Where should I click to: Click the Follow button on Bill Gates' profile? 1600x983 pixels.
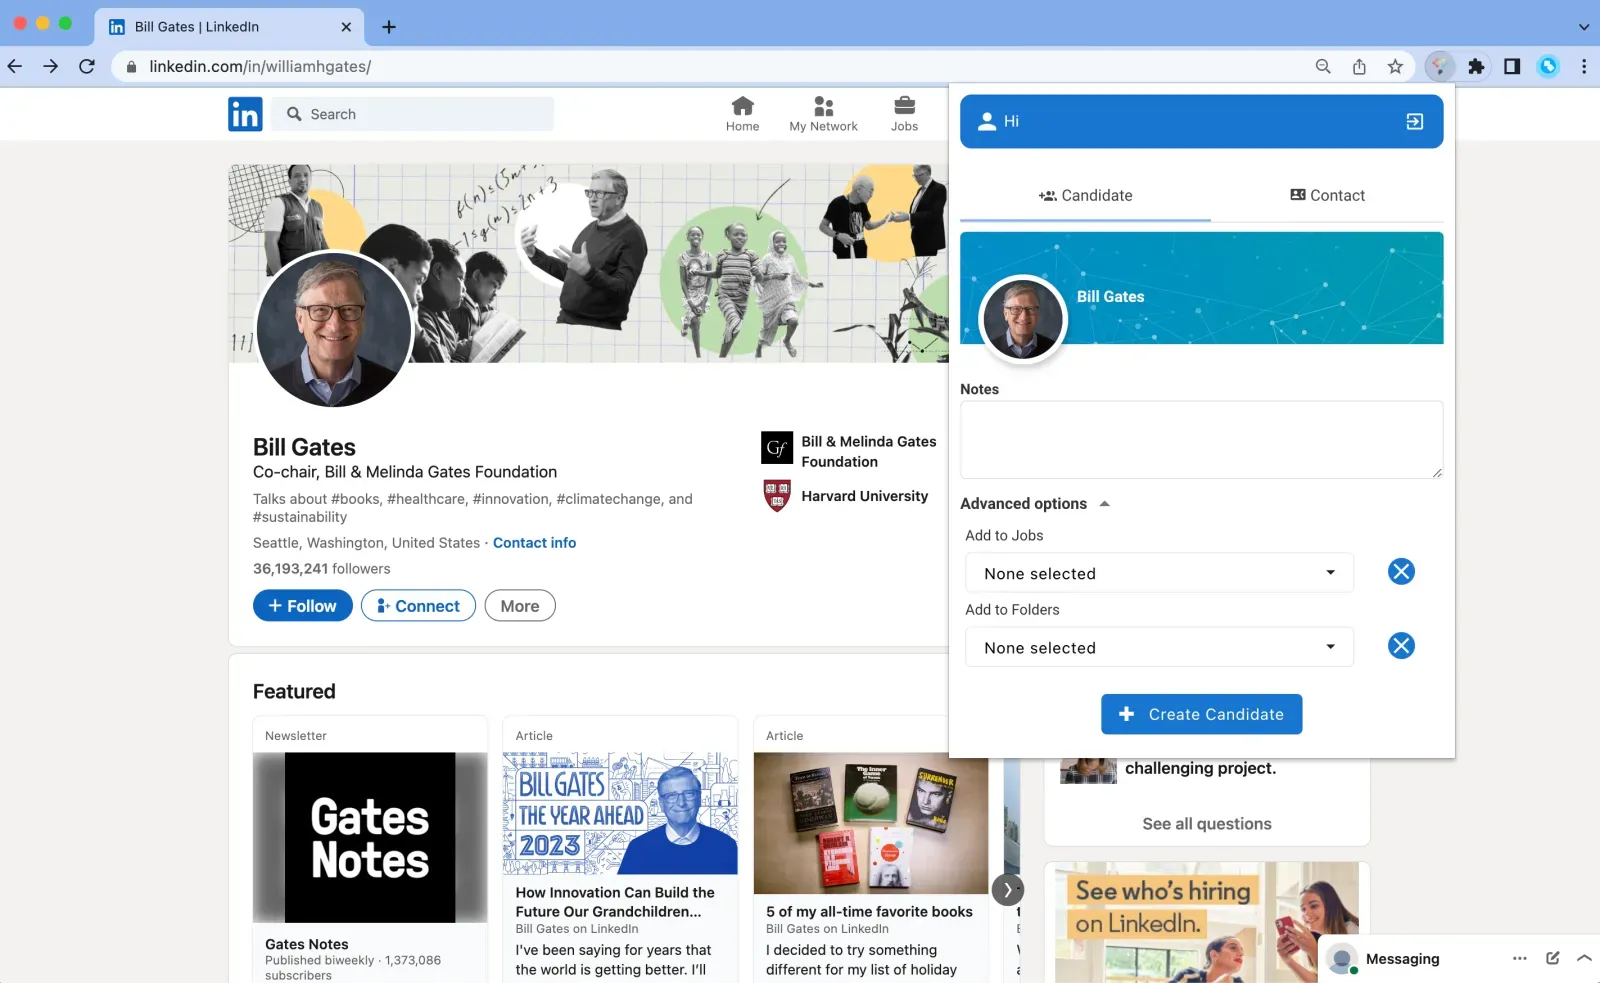pyautogui.click(x=302, y=605)
